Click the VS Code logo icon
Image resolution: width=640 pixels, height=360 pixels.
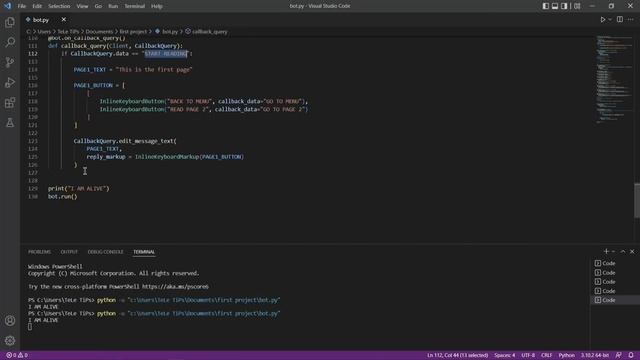click(x=7, y=6)
